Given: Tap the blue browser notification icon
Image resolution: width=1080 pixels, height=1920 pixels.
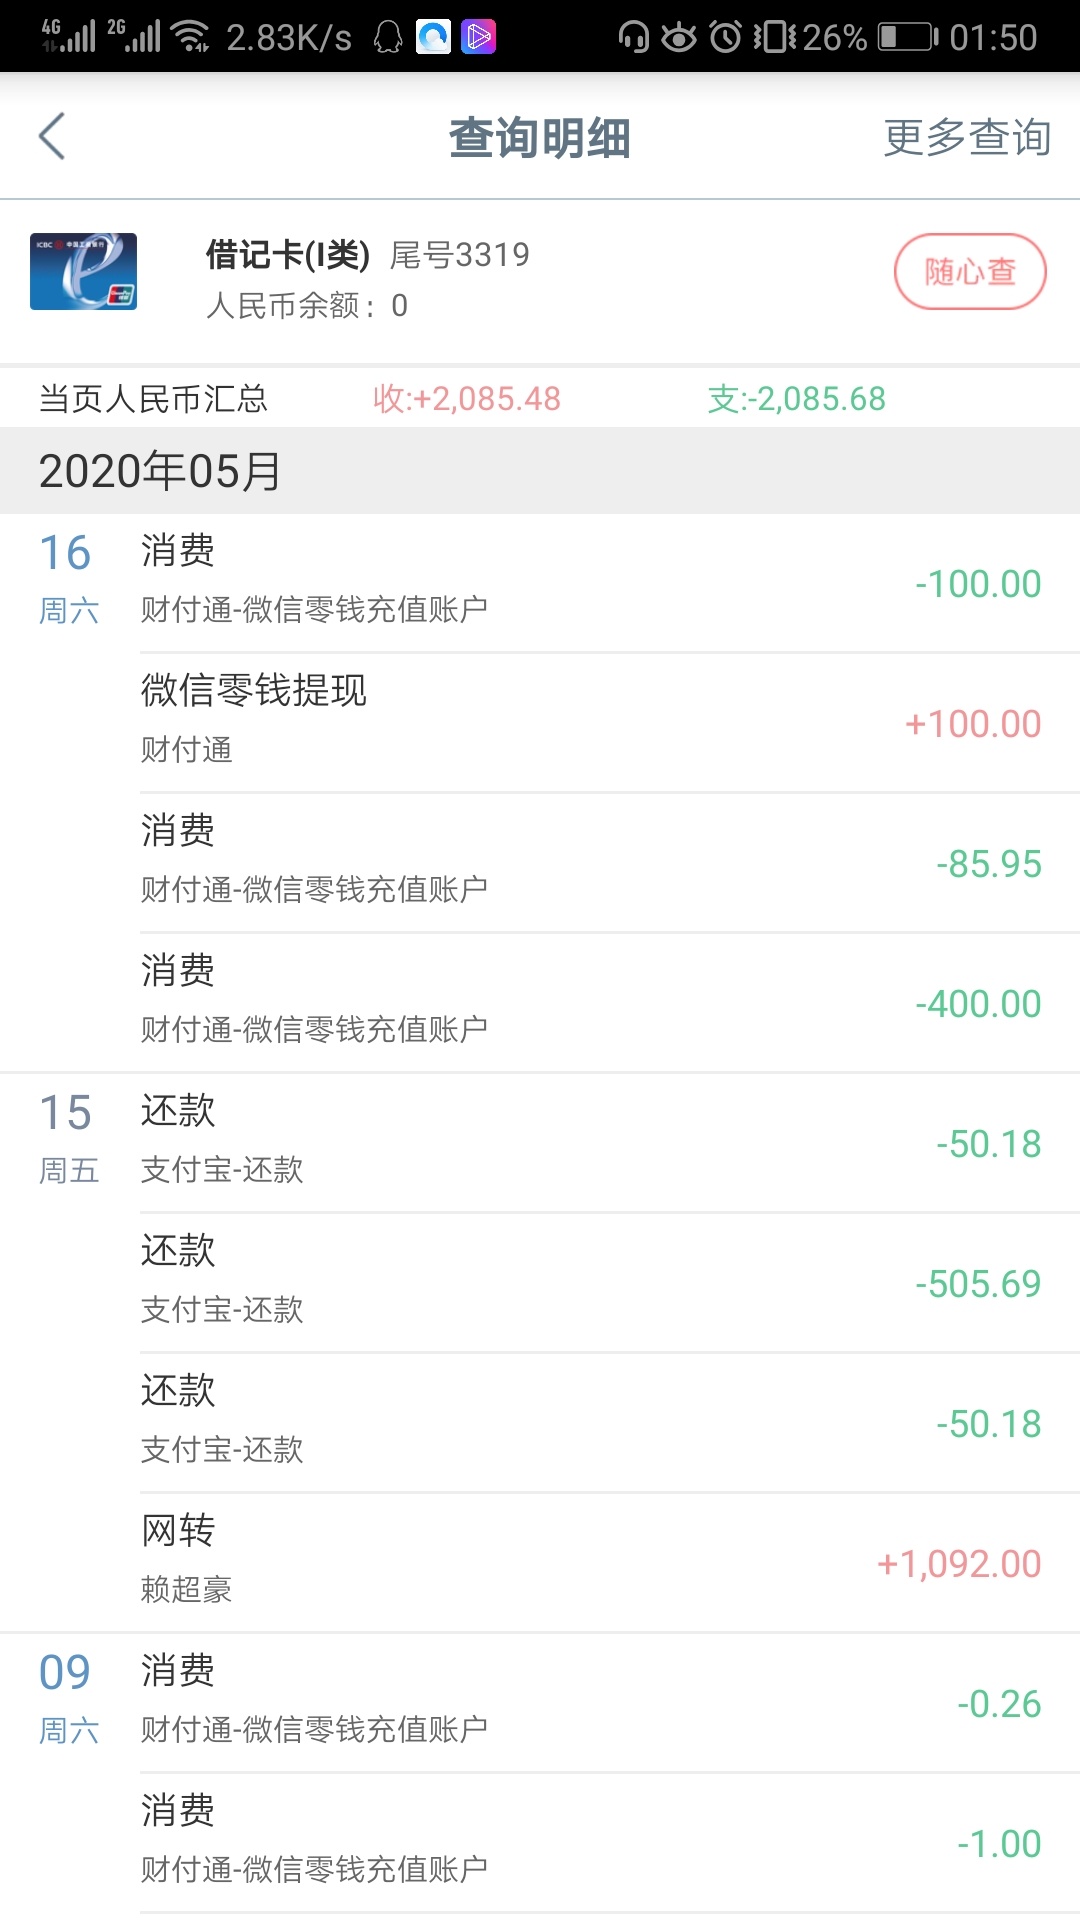Looking at the screenshot, I should pyautogui.click(x=433, y=37).
